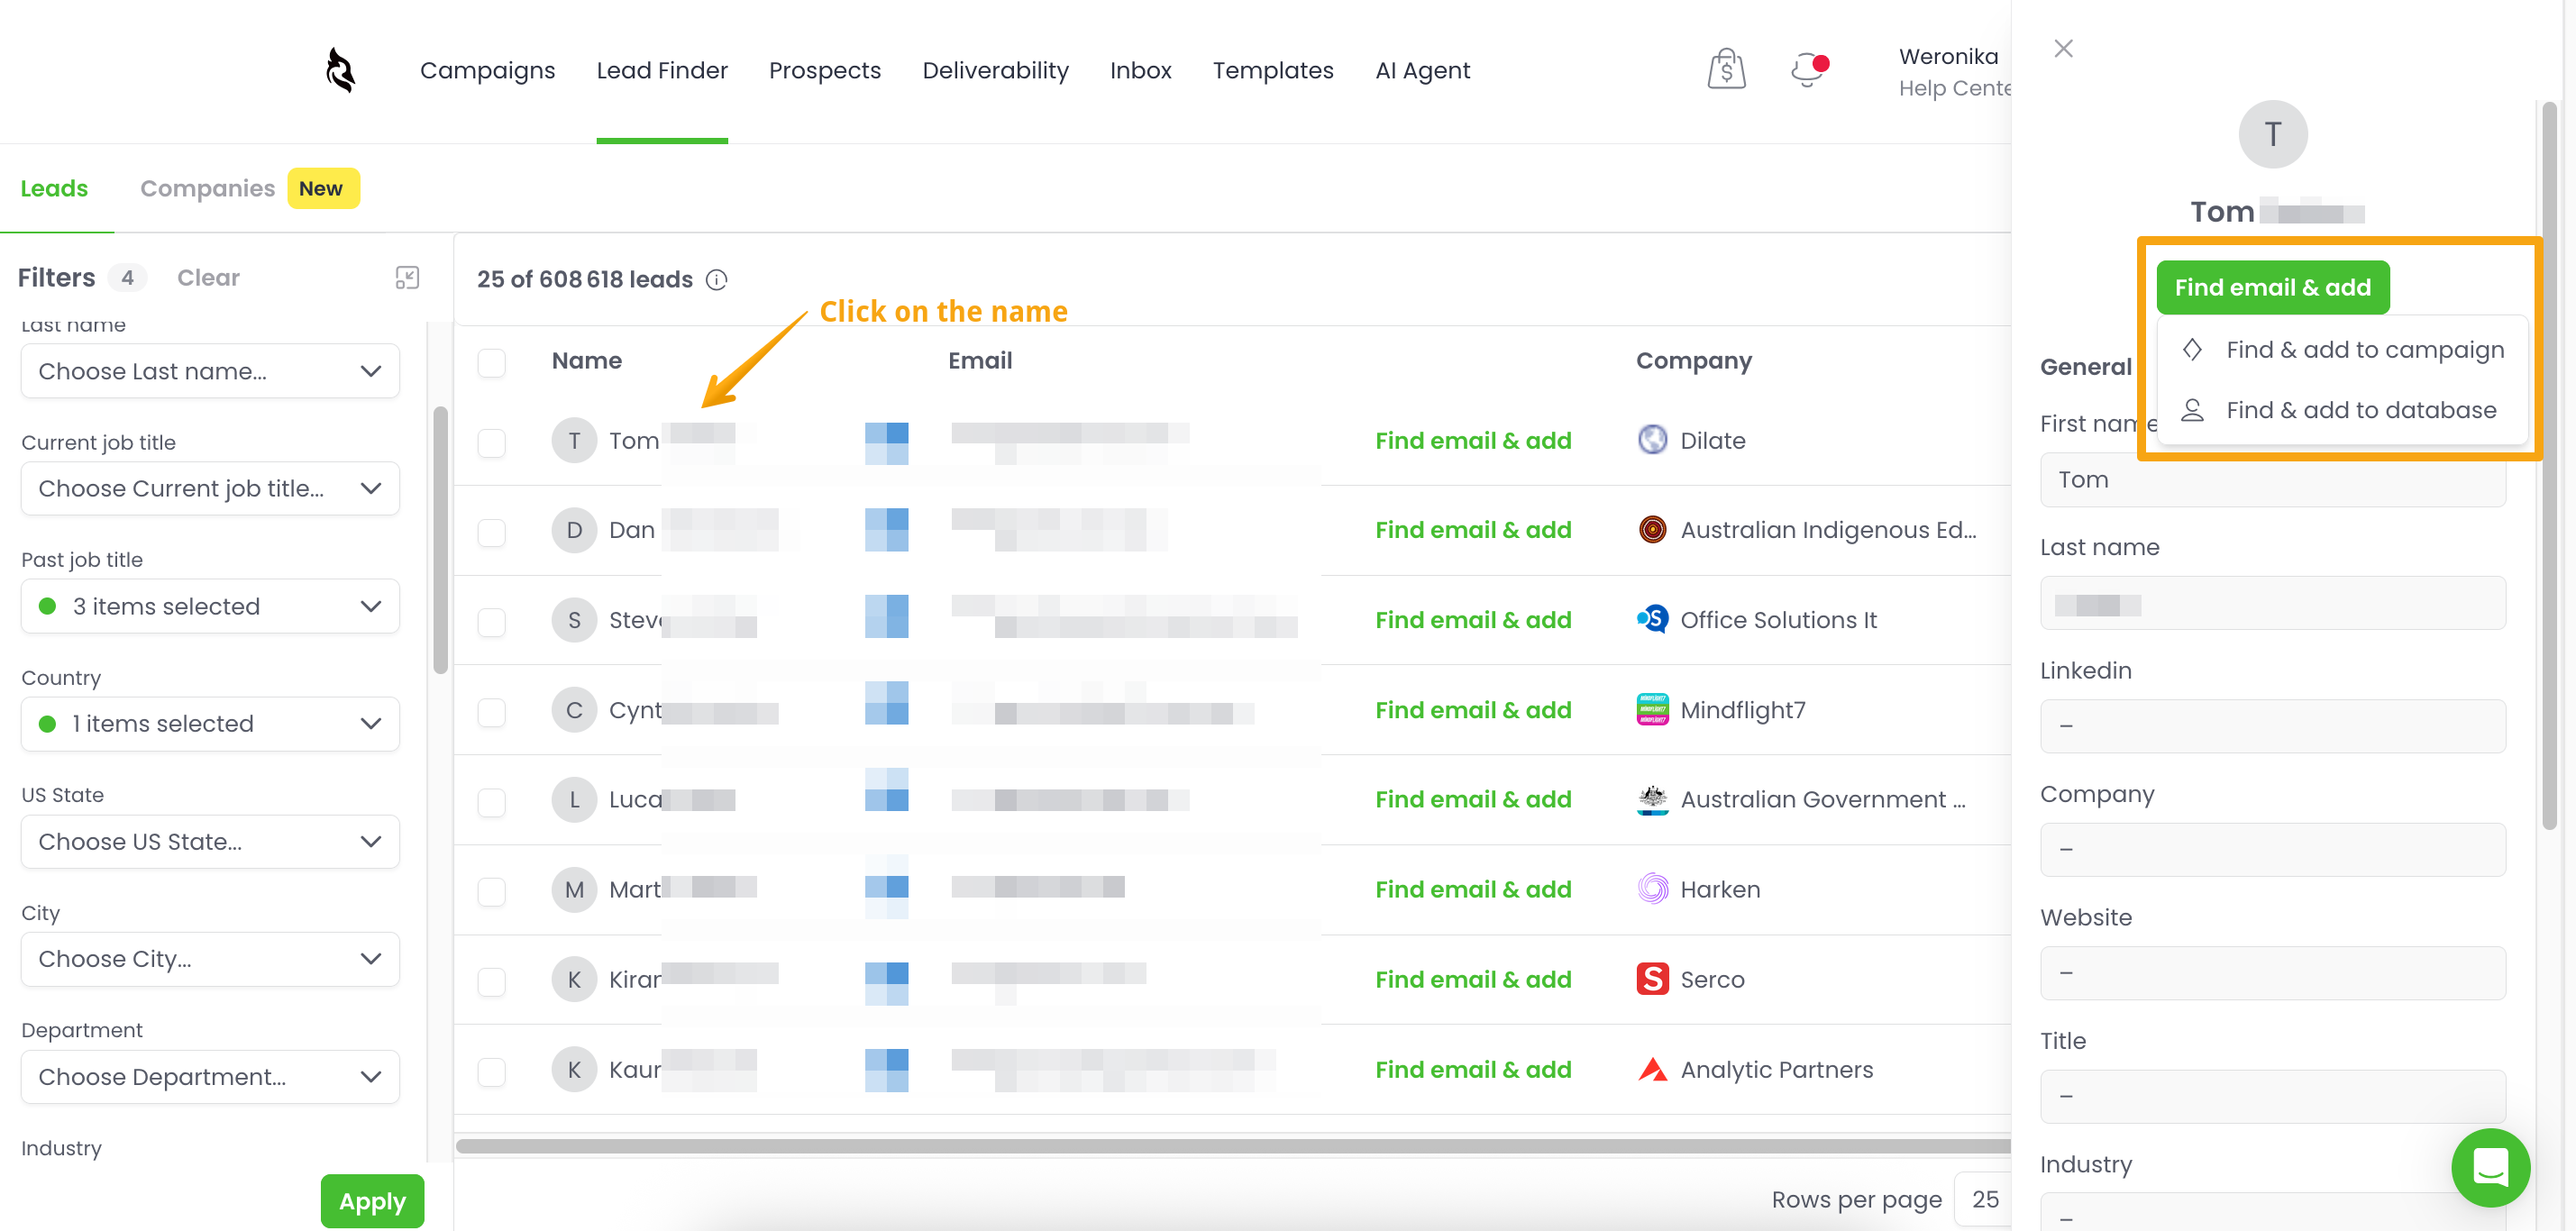The image size is (2576, 1231).
Task: Expand the Current job title dropdown
Action: pos(210,489)
